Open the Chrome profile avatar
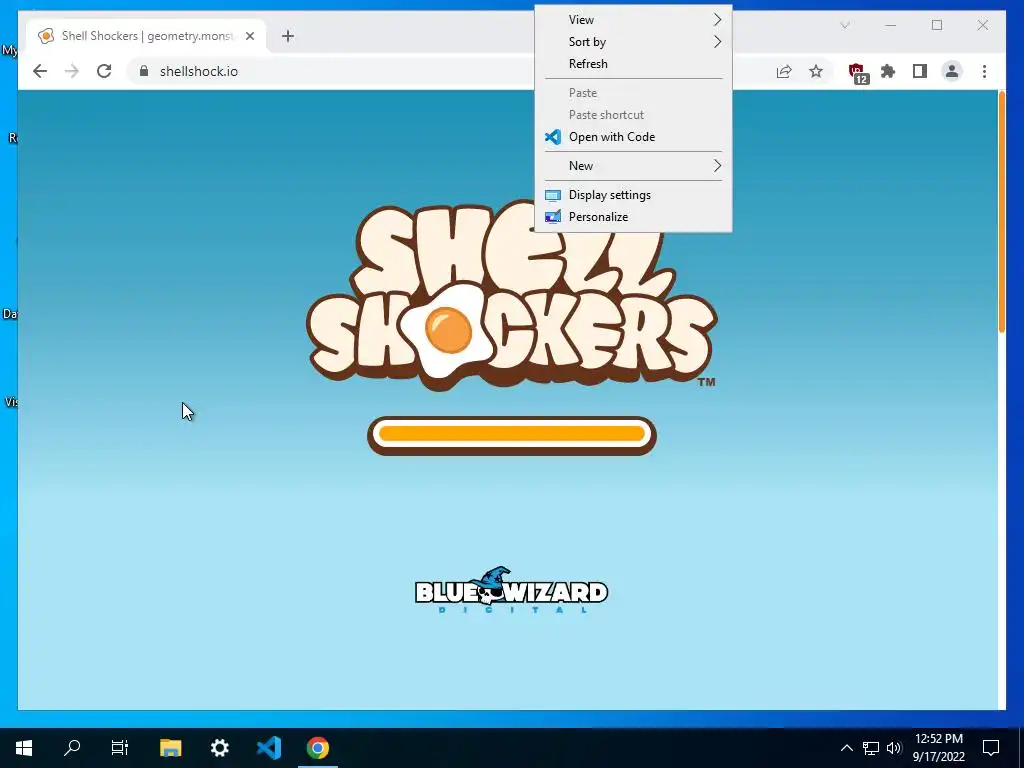Screen dimensions: 1024x768 coord(952,71)
